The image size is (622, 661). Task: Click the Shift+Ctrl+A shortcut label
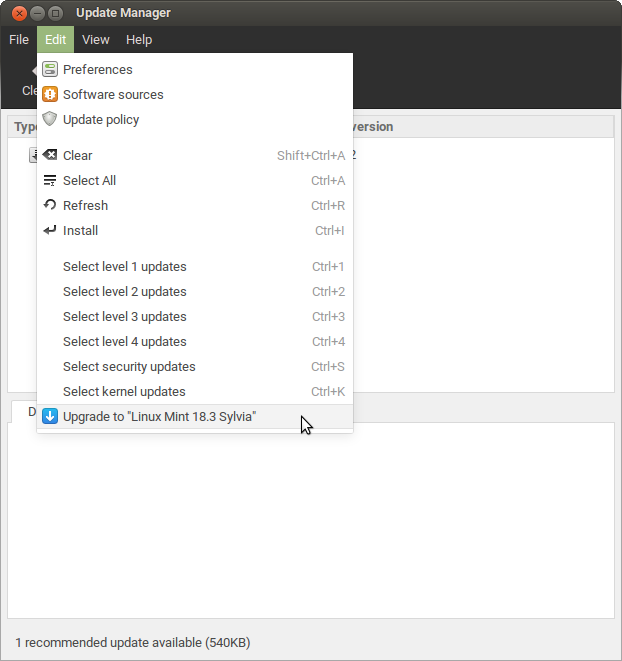[x=311, y=156]
